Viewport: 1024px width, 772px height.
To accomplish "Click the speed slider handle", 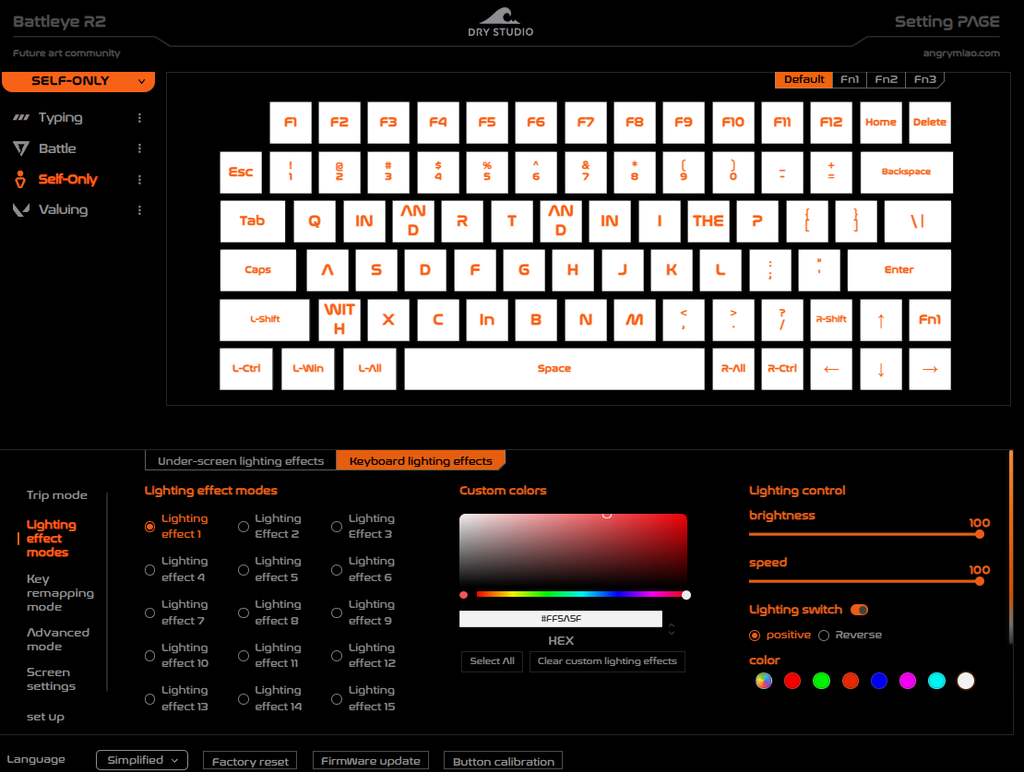I will 980,581.
